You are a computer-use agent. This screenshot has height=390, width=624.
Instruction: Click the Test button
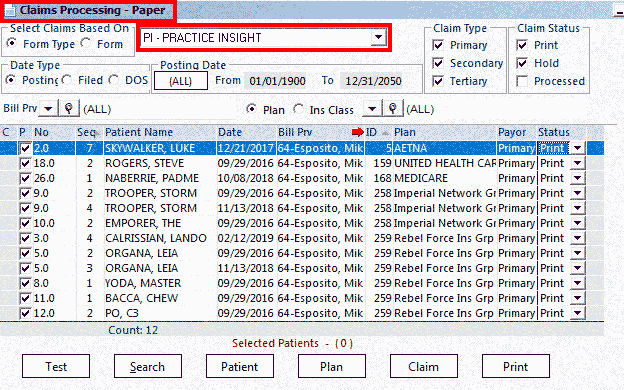[56, 366]
